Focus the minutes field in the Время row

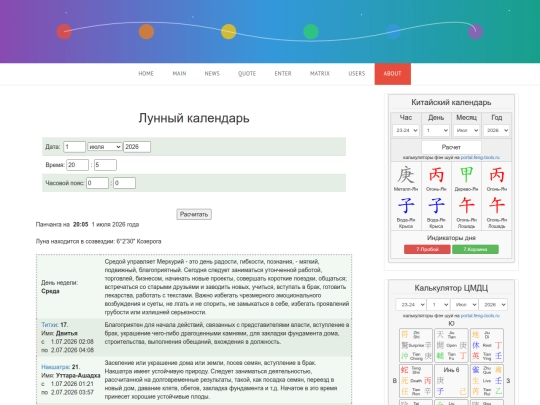[x=105, y=165]
